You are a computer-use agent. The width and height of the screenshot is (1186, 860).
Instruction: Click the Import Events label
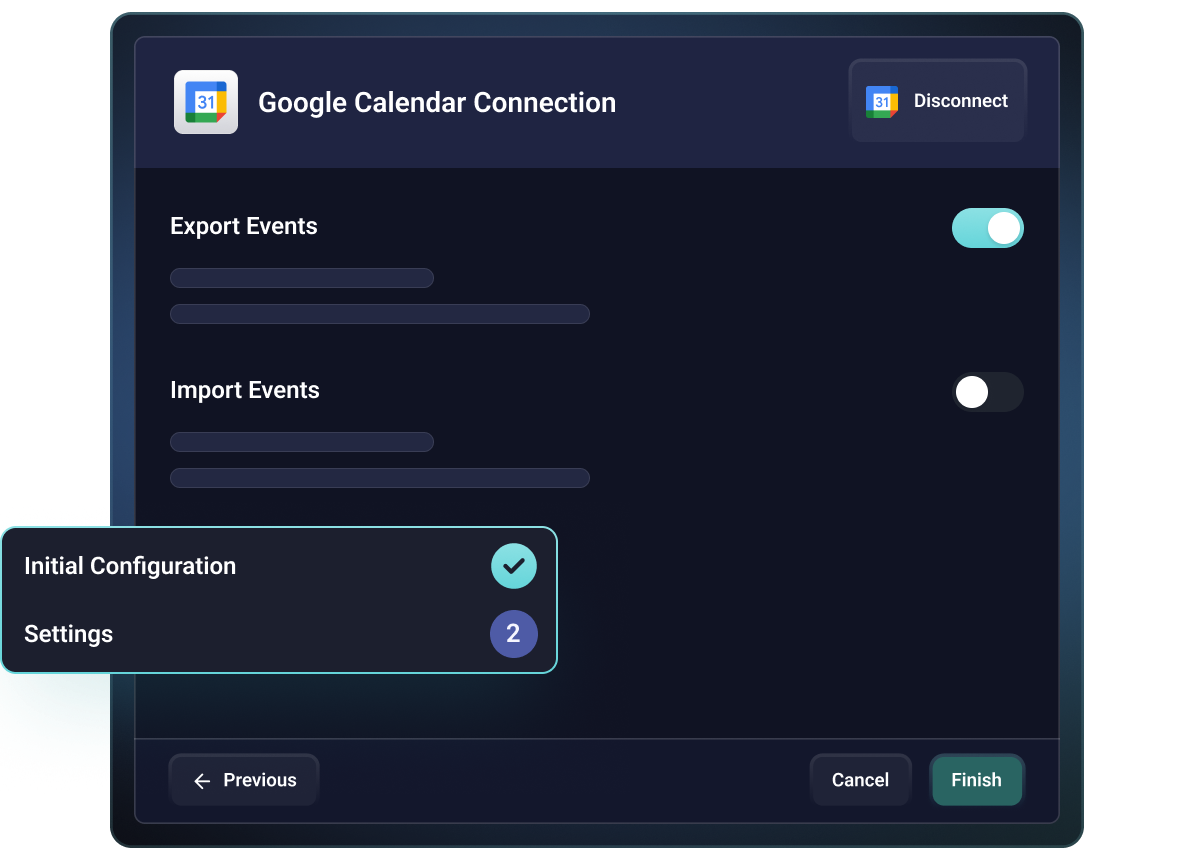coord(245,390)
